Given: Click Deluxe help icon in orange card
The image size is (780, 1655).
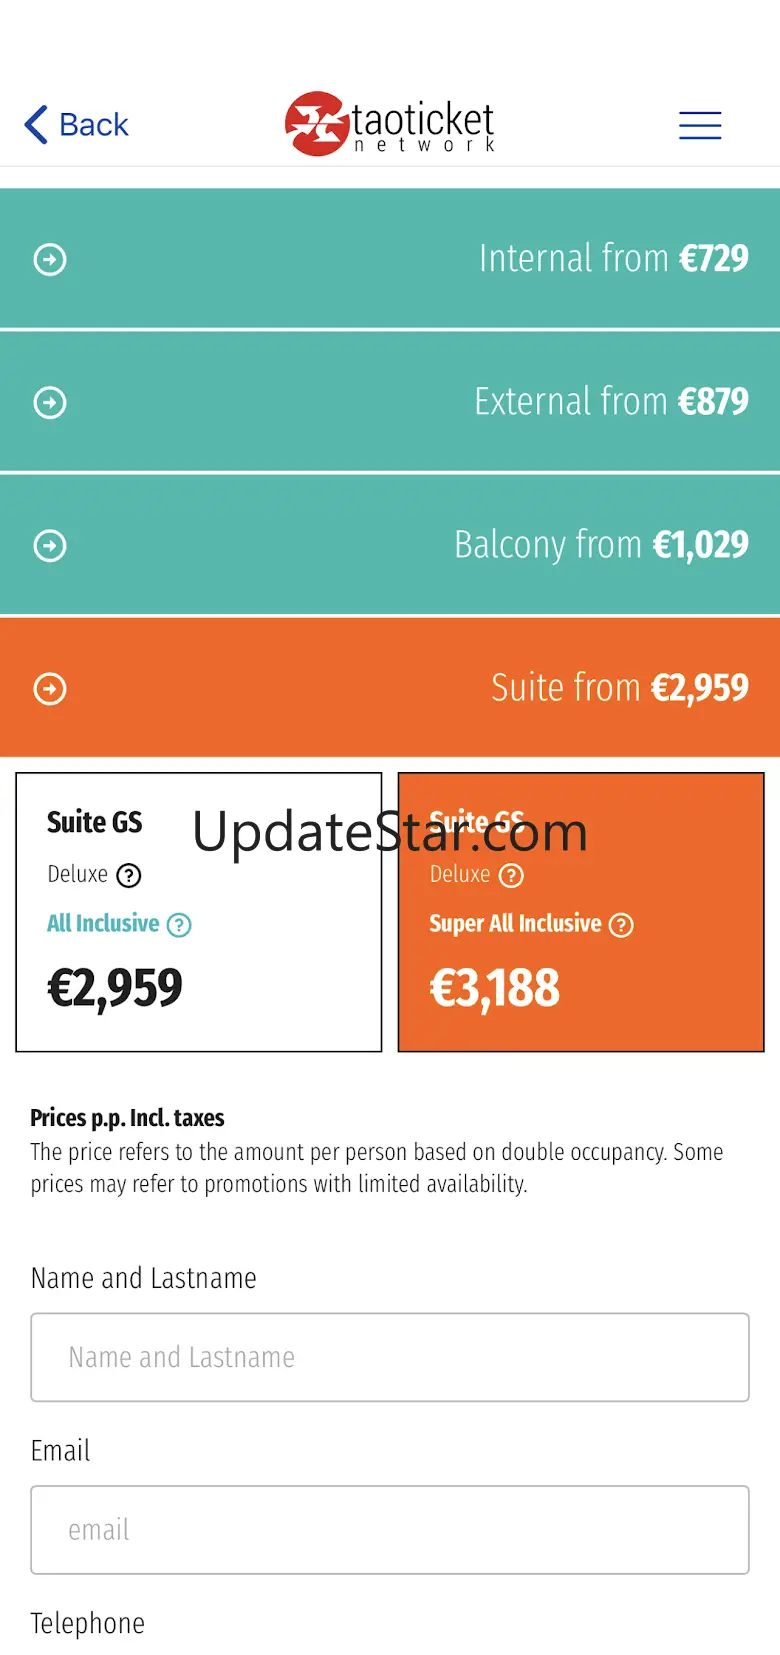Looking at the screenshot, I should tap(511, 876).
